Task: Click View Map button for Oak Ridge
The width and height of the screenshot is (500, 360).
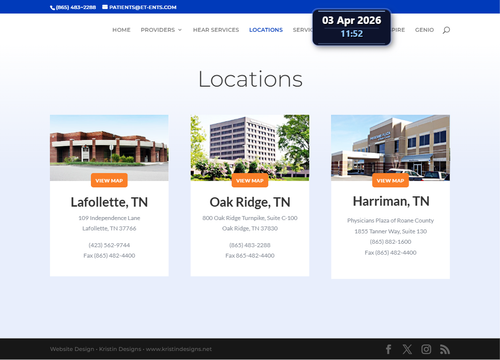Action: tap(250, 180)
